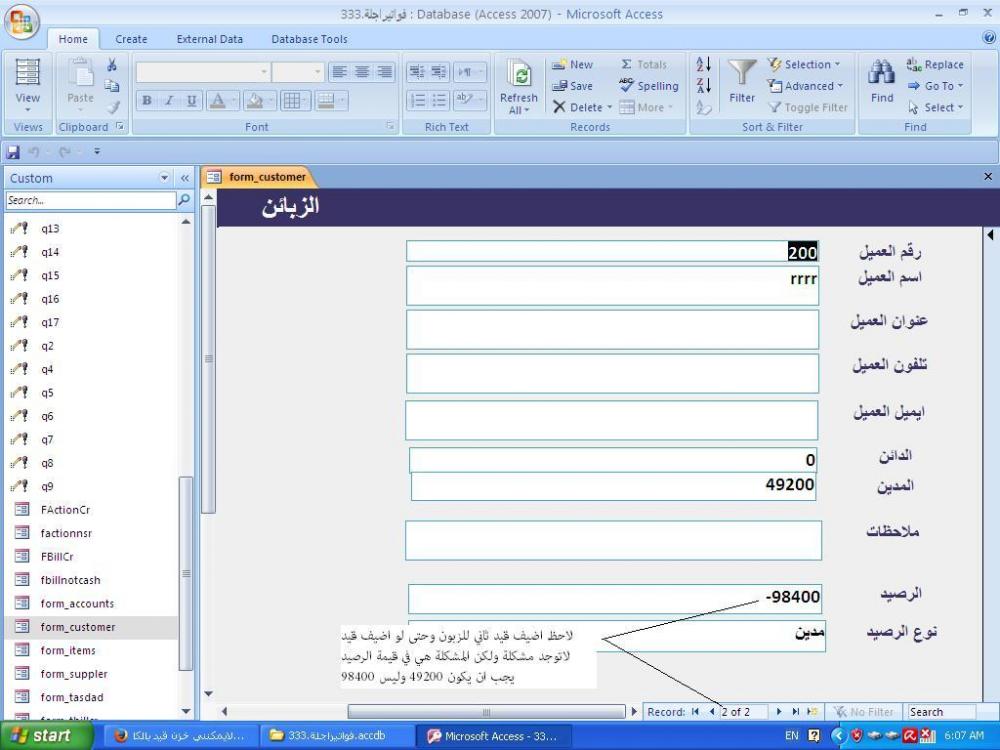This screenshot has height=750, width=1000.
Task: Click the Help question mark icon
Action: coord(989,38)
